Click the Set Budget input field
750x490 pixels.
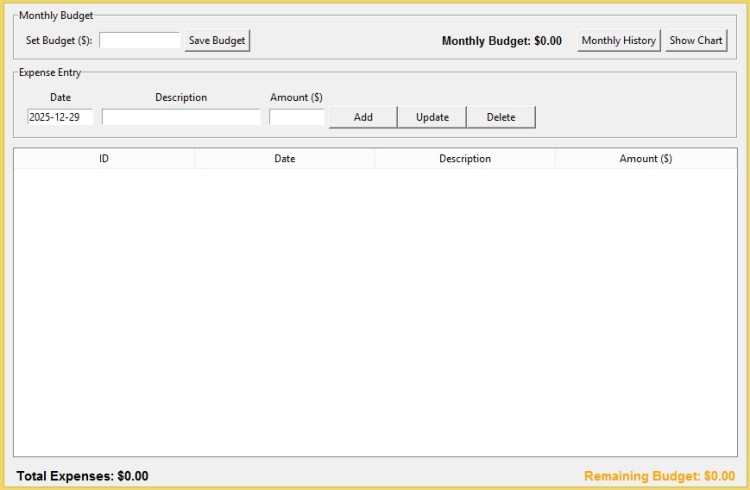click(140, 41)
